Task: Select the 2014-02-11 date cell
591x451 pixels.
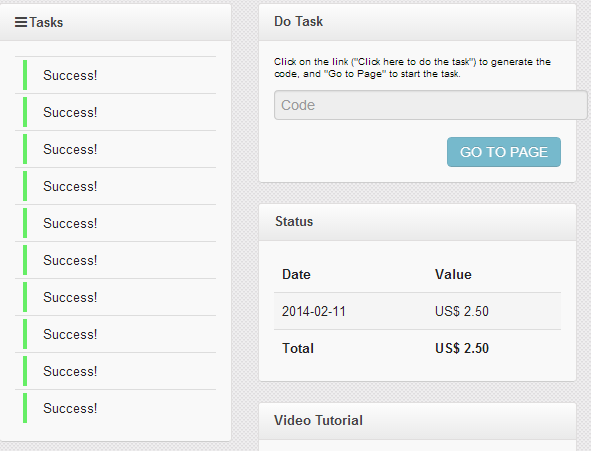Action: [314, 311]
